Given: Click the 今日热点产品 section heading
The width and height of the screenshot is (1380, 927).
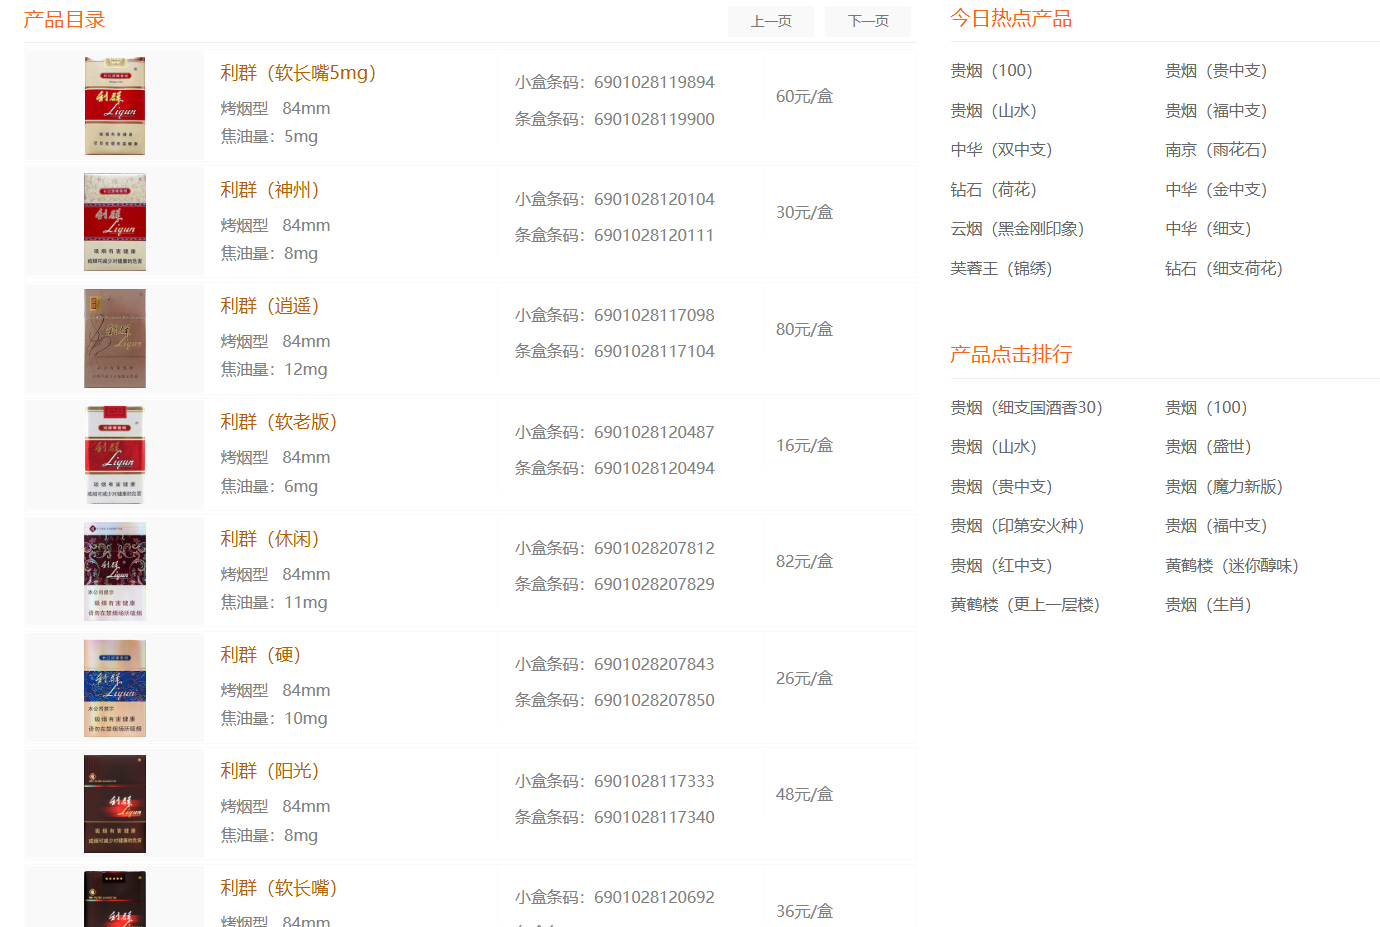Looking at the screenshot, I should [x=1011, y=19].
